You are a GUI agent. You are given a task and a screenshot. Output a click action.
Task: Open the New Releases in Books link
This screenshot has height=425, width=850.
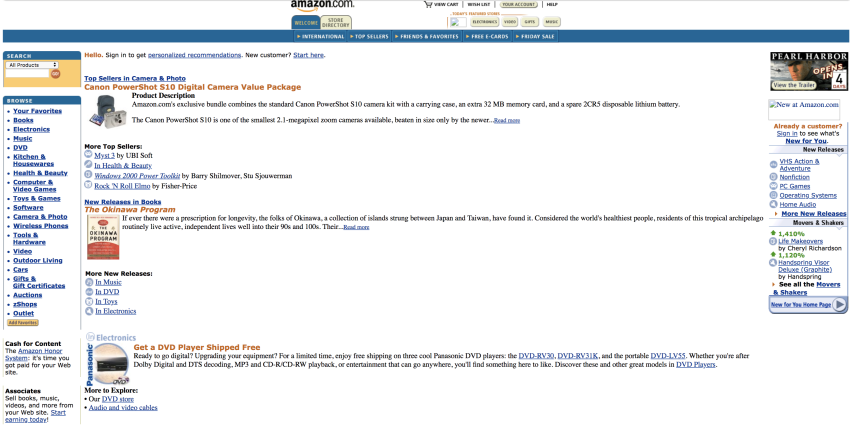click(123, 202)
